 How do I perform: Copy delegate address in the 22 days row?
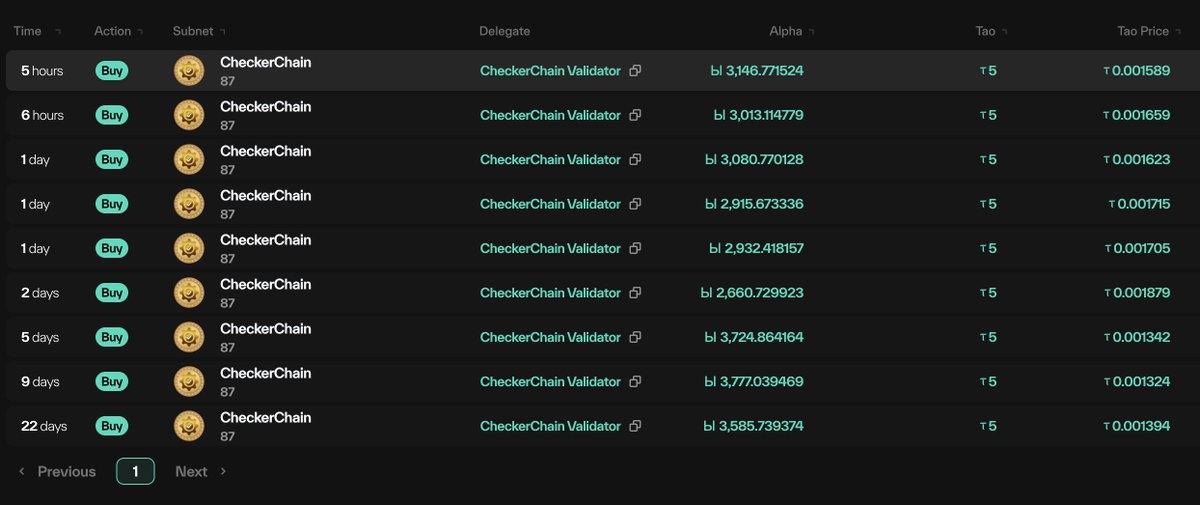[635, 426]
